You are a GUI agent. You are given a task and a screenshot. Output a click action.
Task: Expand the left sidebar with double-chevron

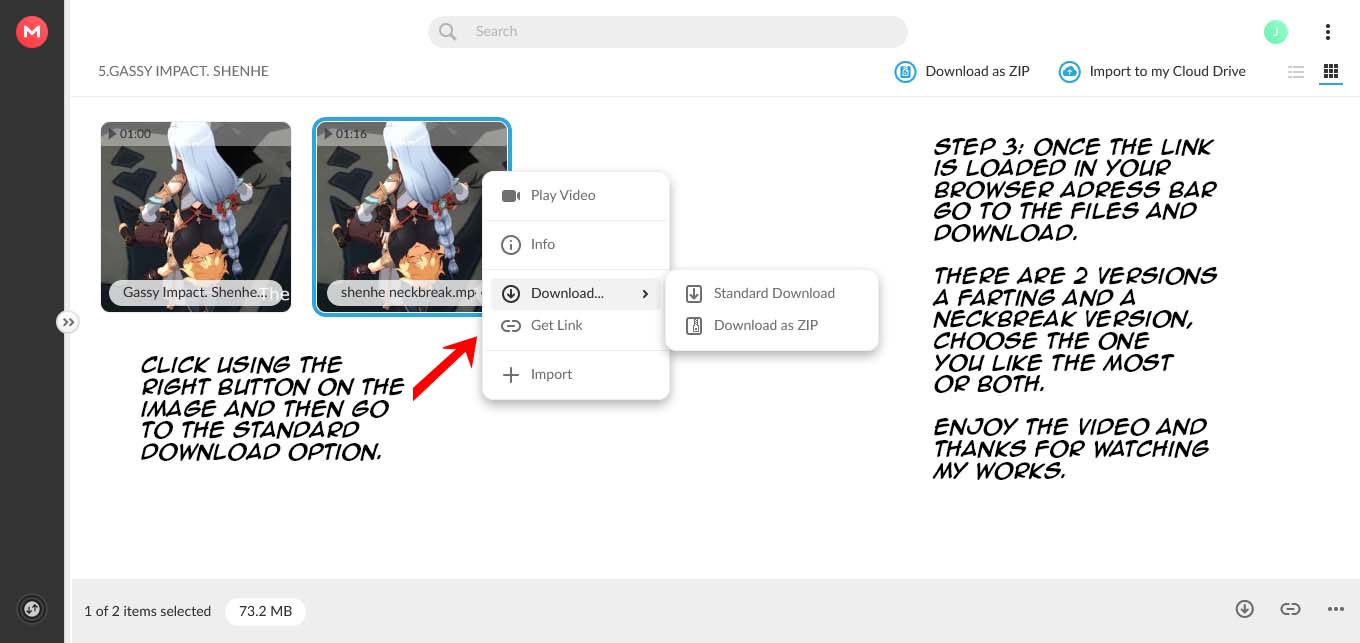[x=67, y=322]
